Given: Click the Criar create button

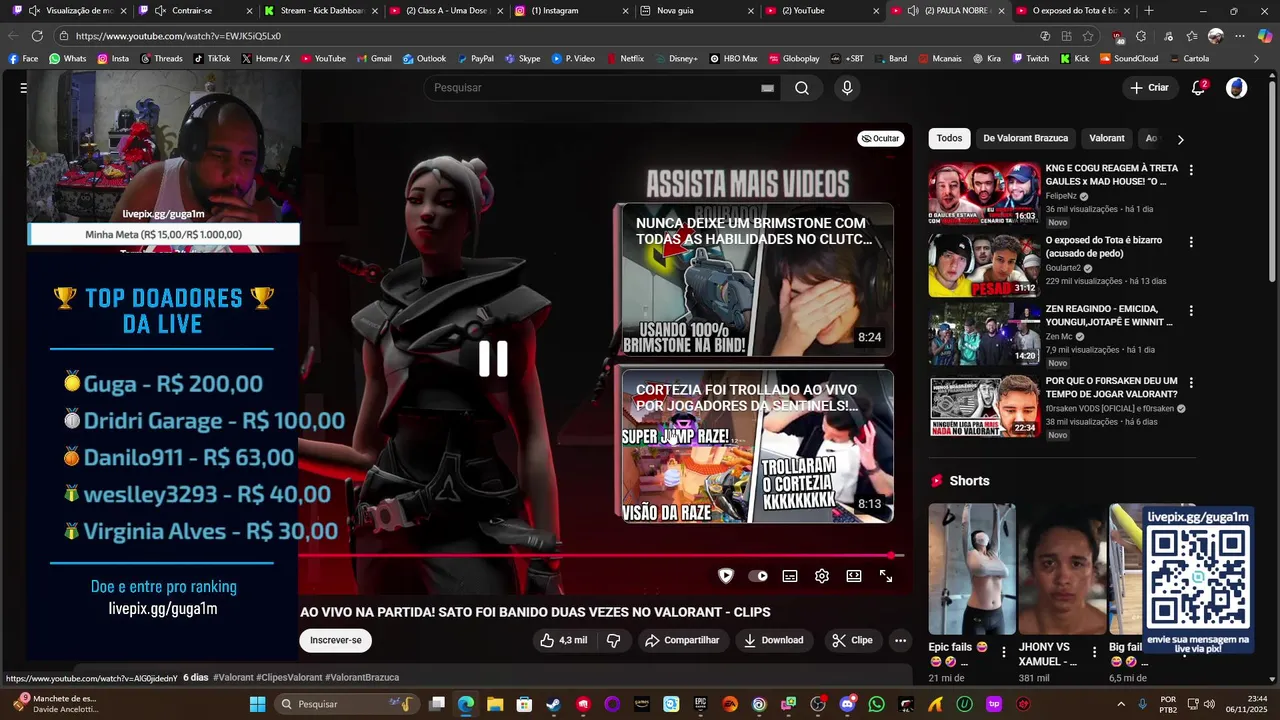Looking at the screenshot, I should (x=1149, y=88).
